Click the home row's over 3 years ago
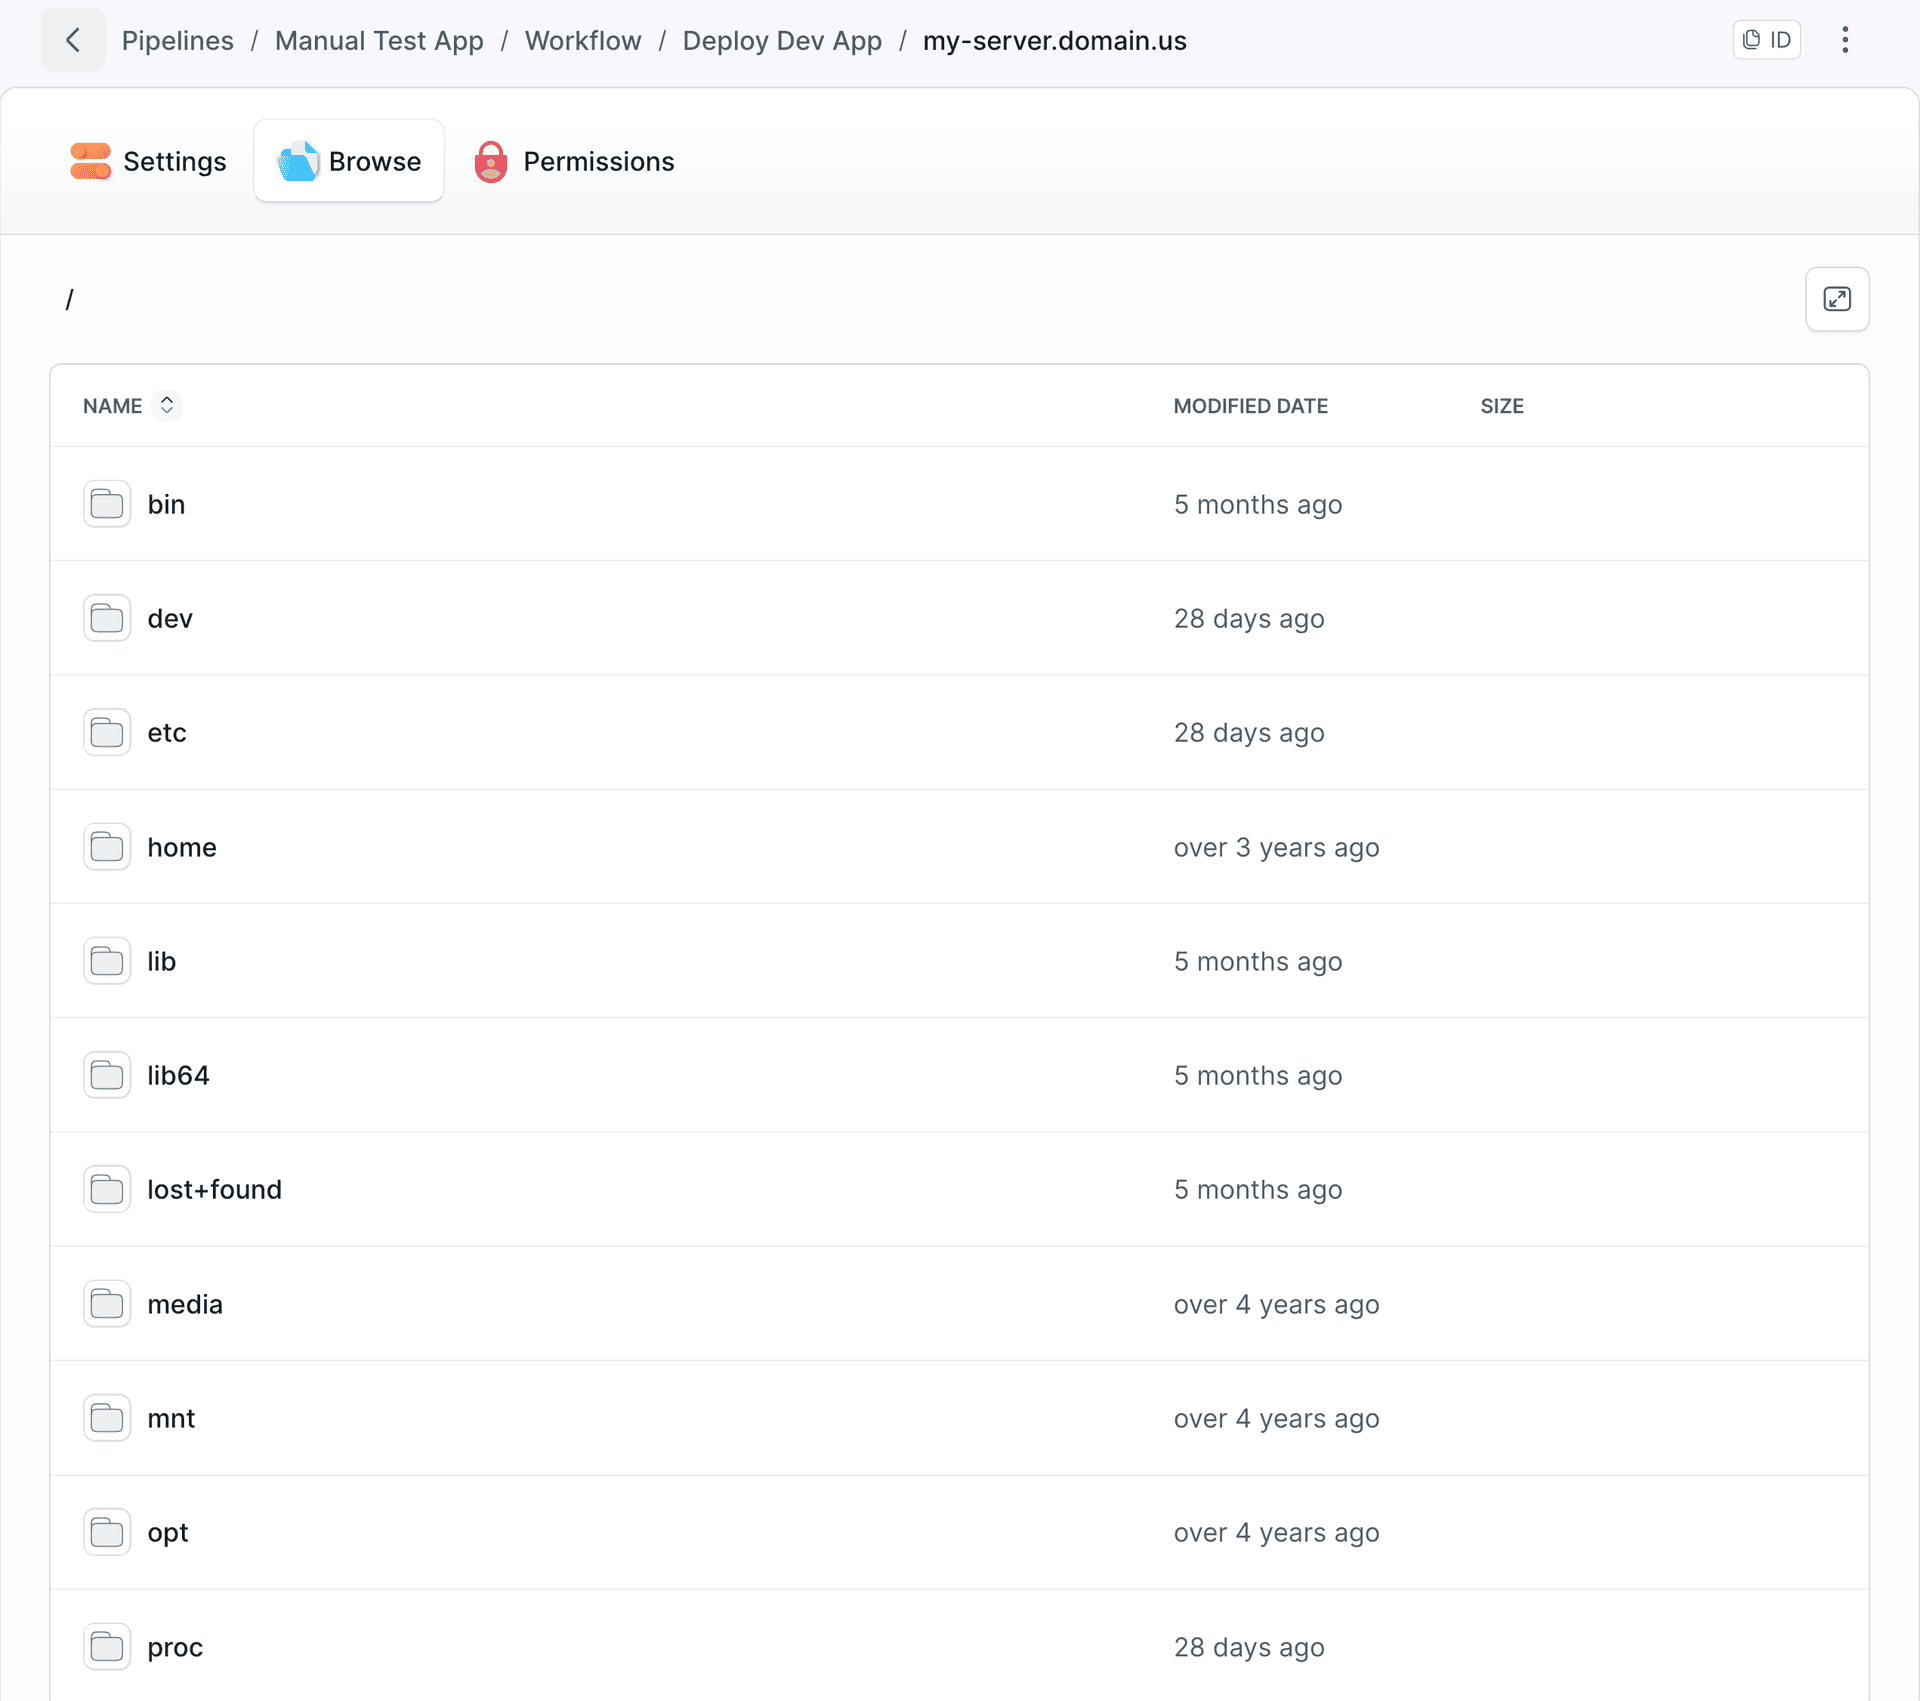1920x1701 pixels. (x=1276, y=847)
